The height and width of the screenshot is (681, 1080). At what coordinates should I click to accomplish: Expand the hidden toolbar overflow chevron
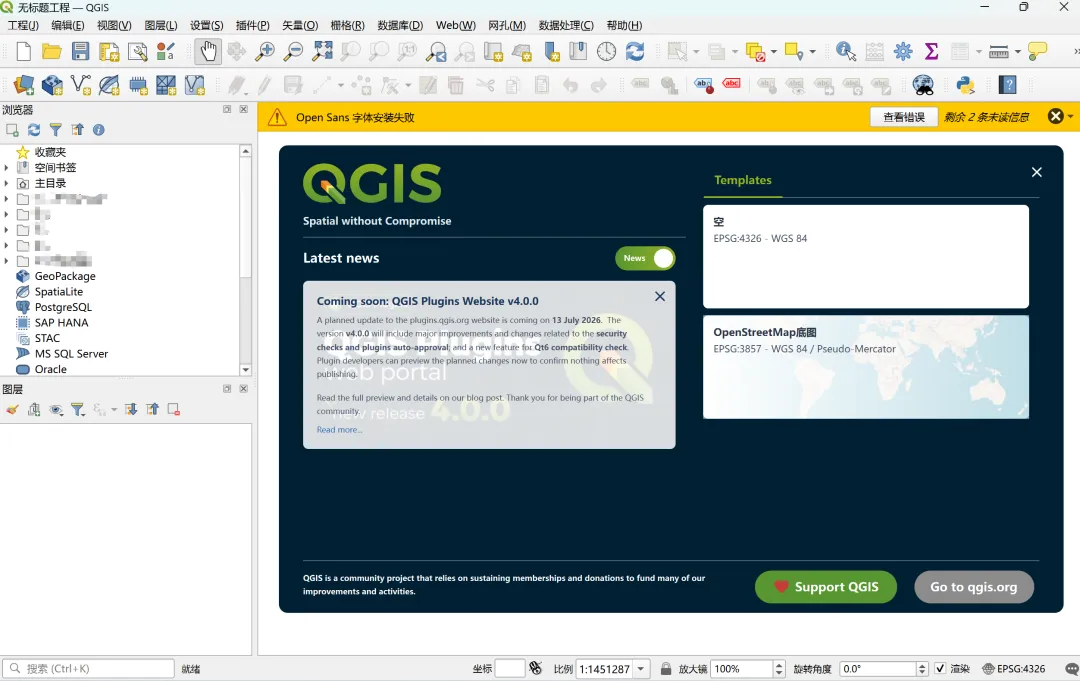[x=1075, y=52]
